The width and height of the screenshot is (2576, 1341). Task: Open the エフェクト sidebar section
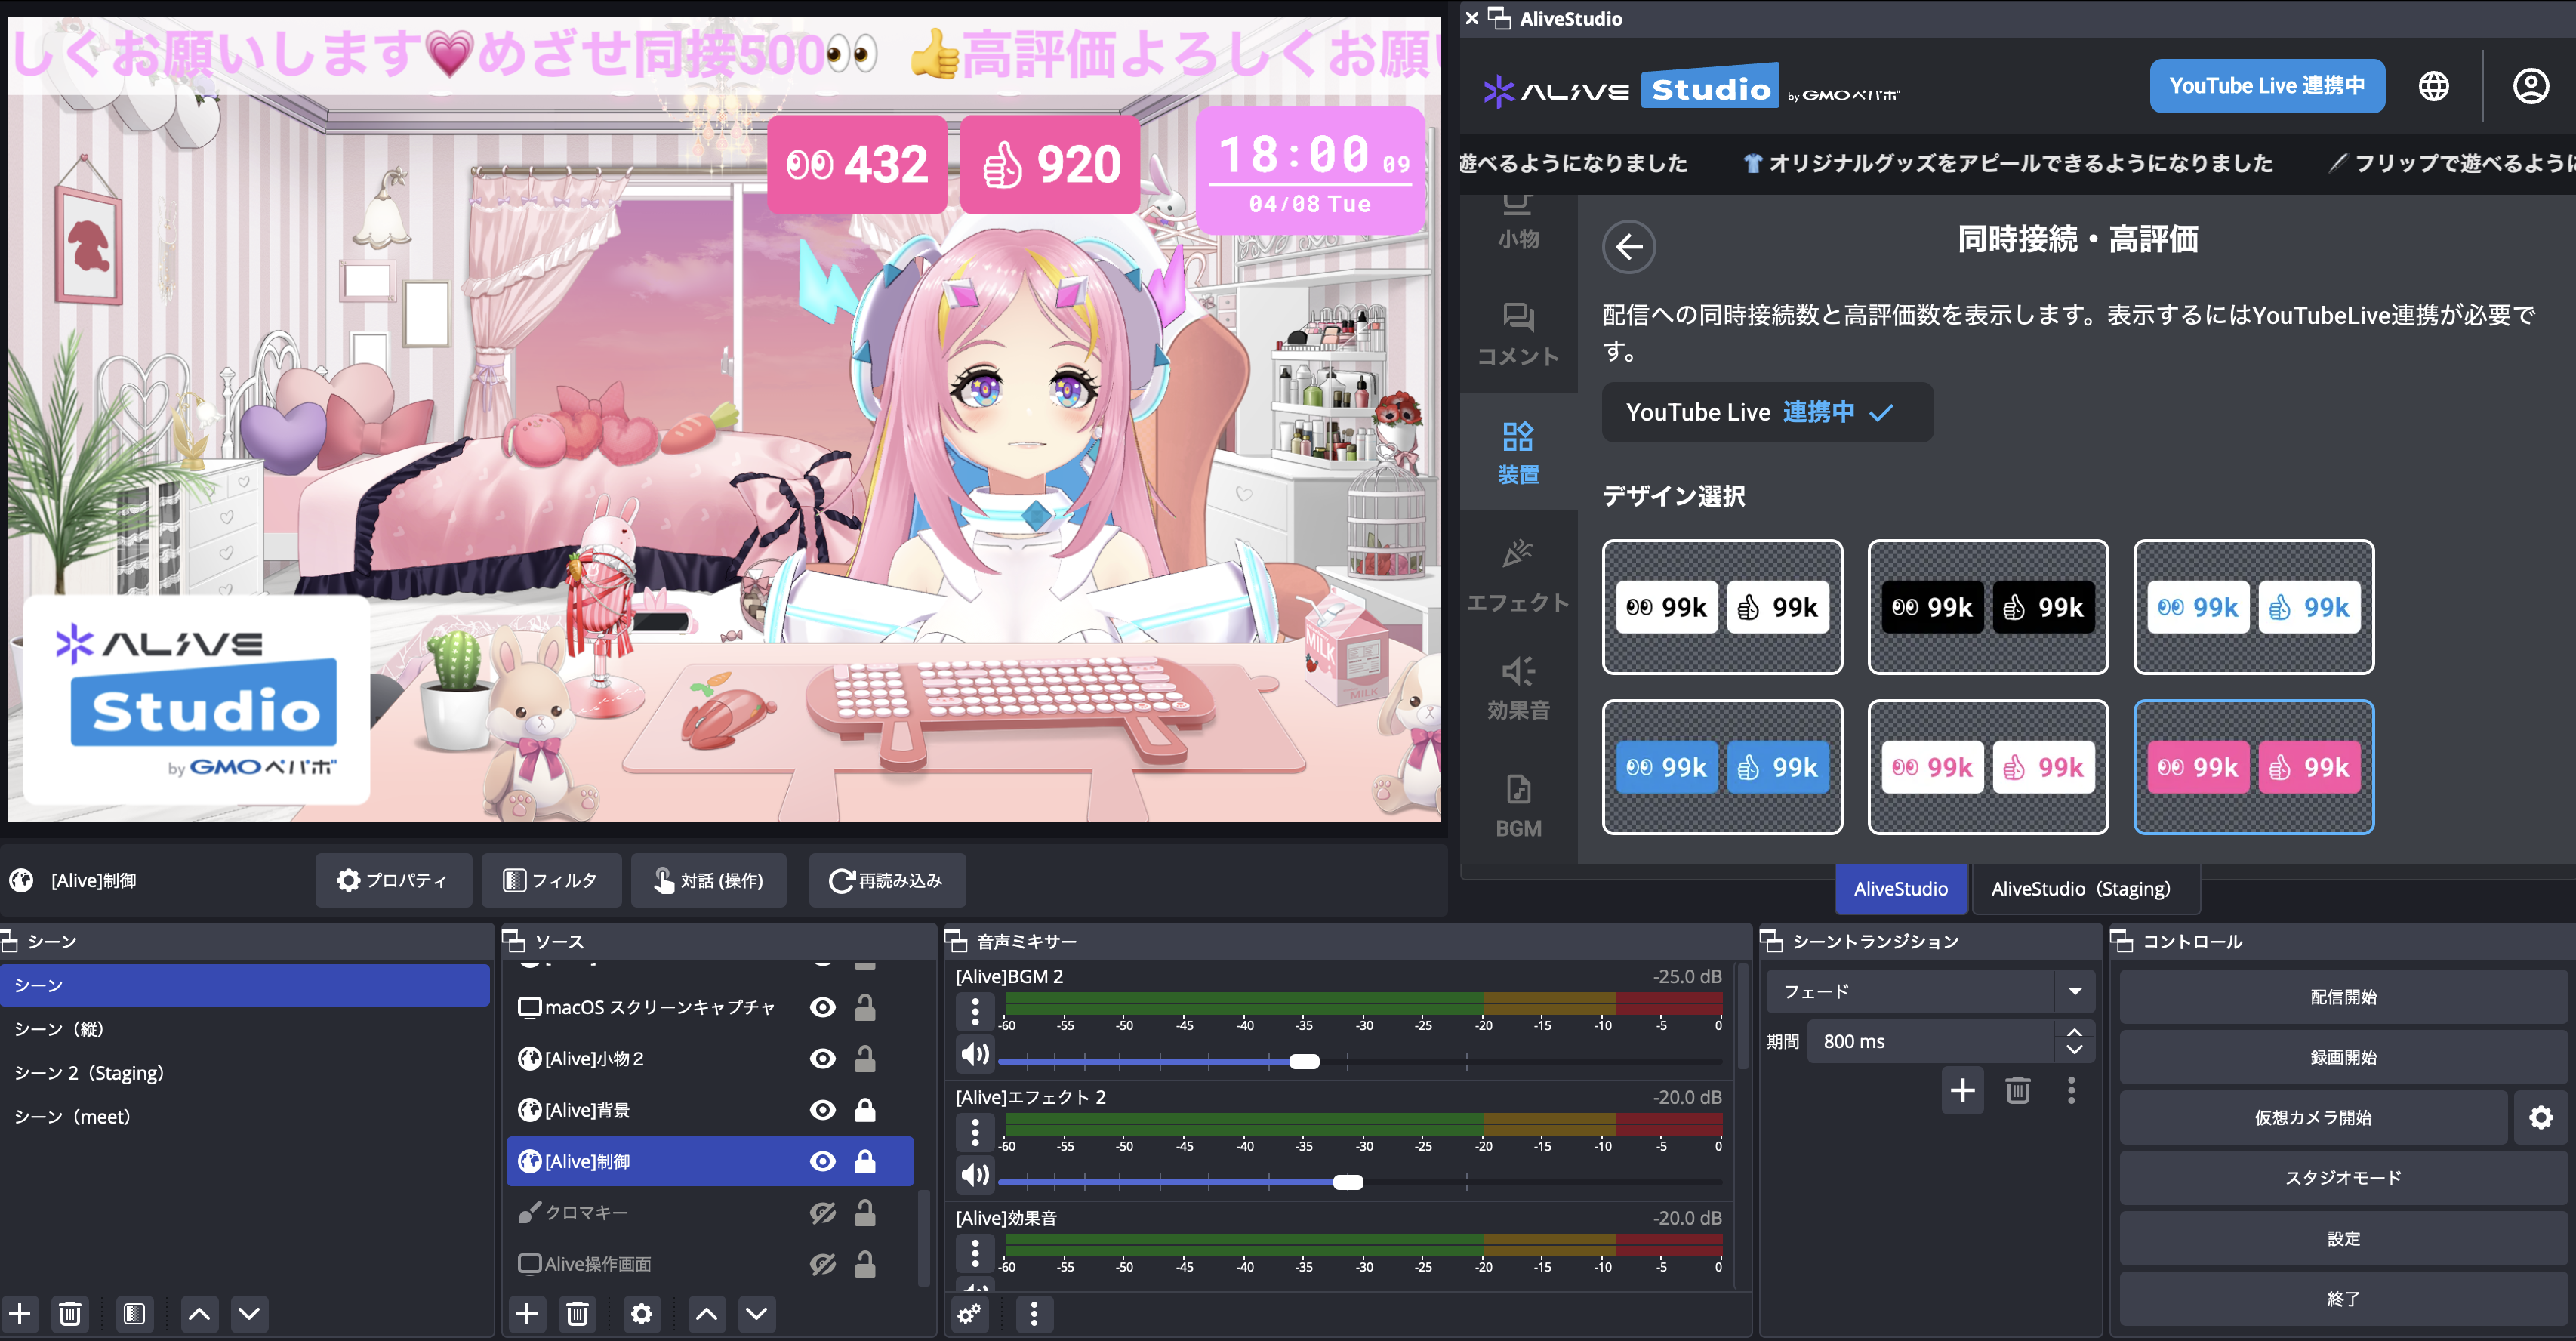[1518, 577]
